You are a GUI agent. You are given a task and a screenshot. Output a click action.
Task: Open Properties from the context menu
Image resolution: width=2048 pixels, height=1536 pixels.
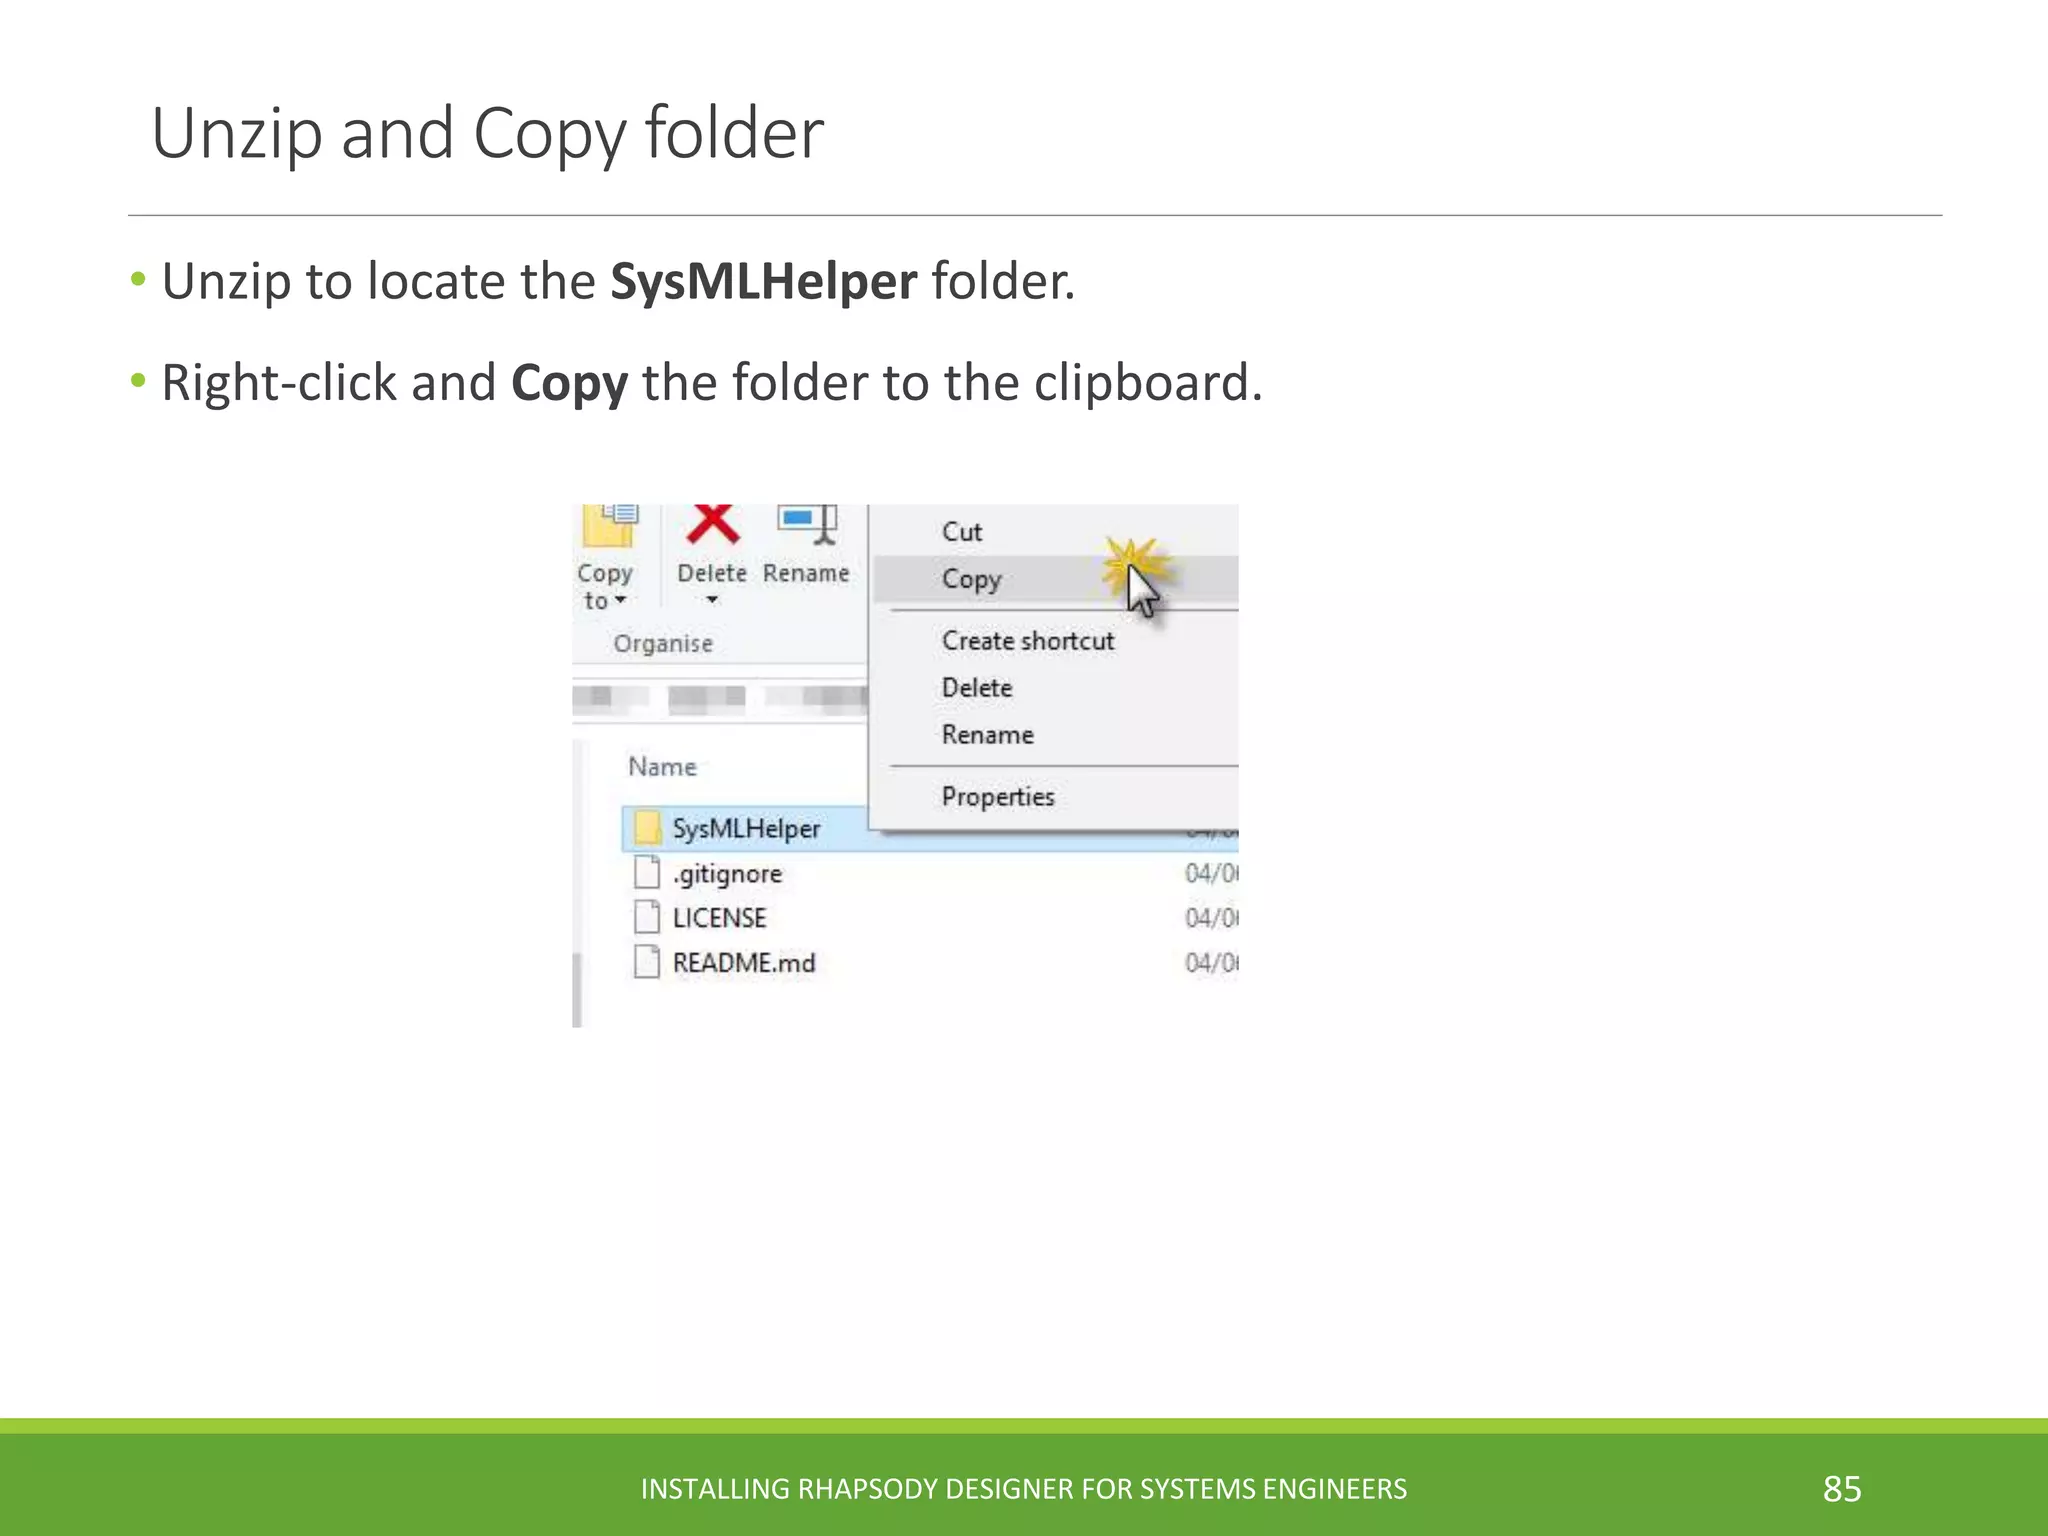pos(998,797)
